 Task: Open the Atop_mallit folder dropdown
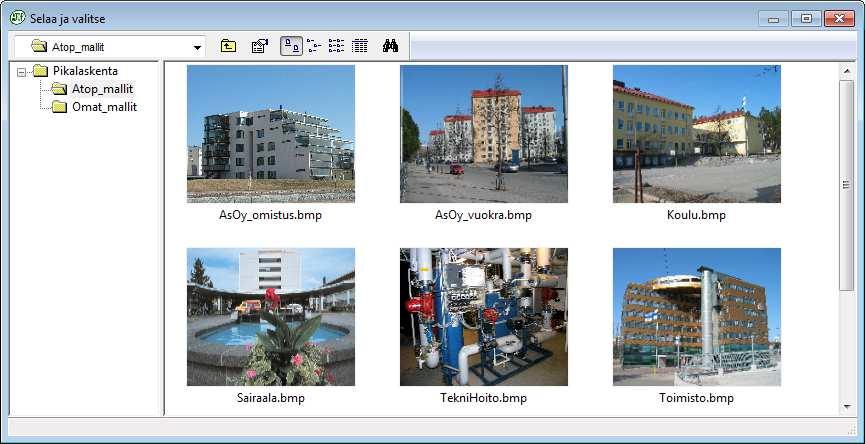[x=197, y=47]
